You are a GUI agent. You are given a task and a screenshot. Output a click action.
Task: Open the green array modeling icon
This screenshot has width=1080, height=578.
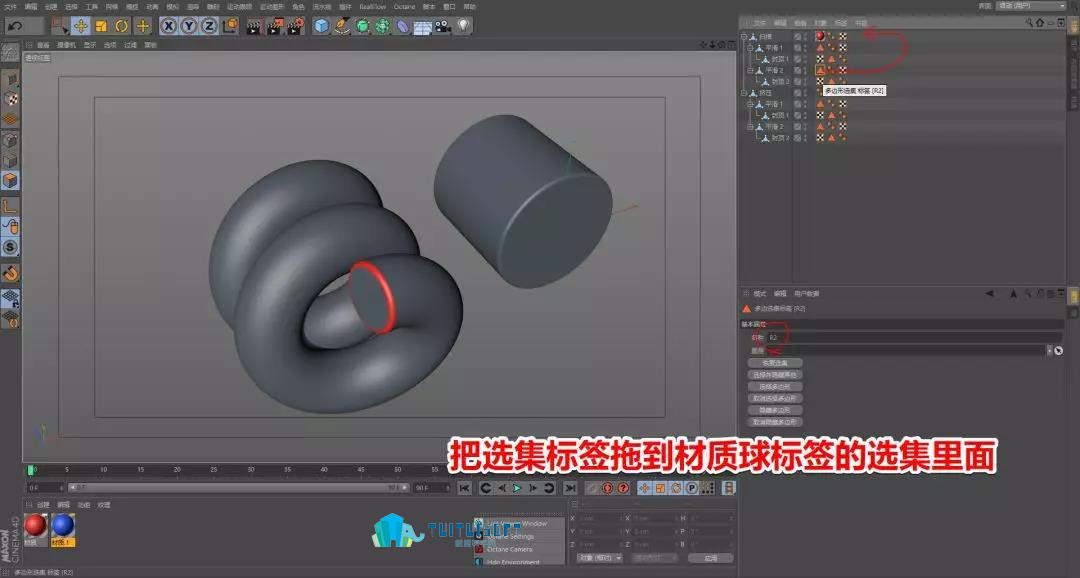pos(382,26)
